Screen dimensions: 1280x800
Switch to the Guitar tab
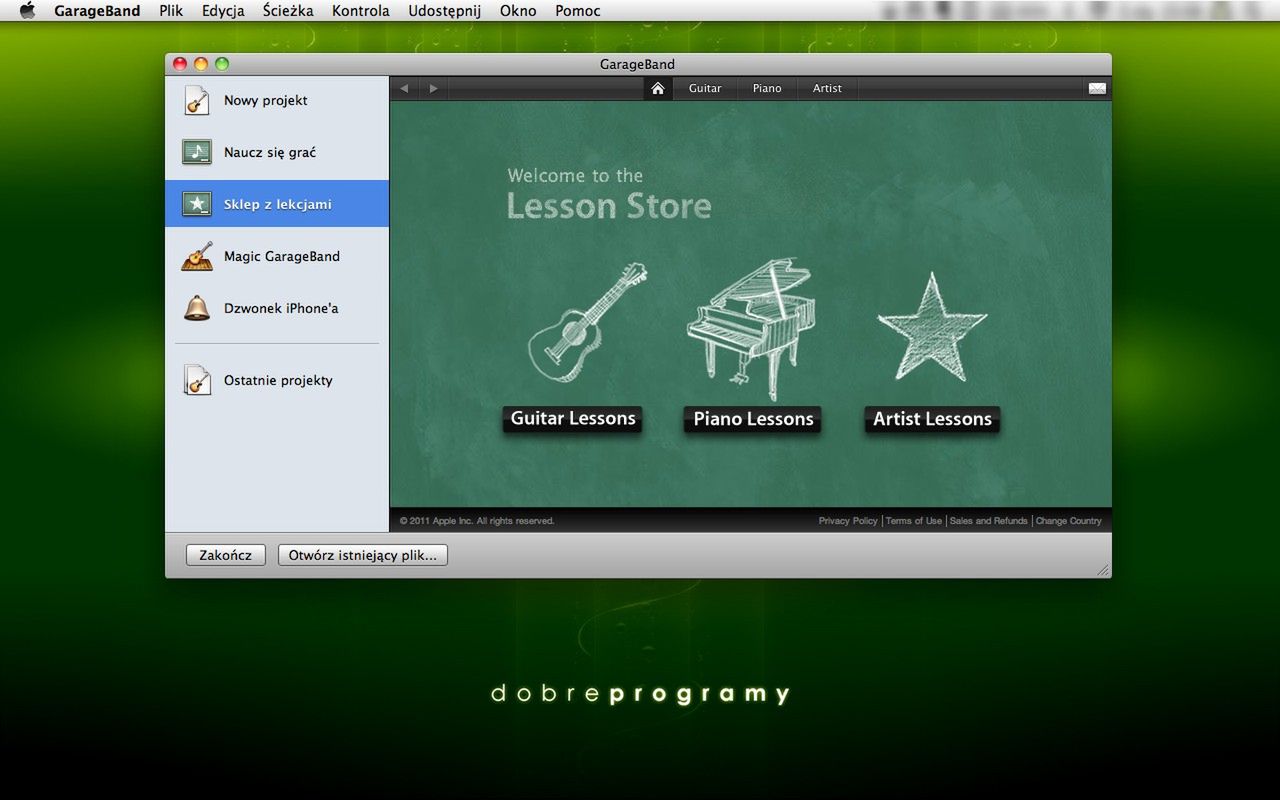pyautogui.click(x=705, y=88)
